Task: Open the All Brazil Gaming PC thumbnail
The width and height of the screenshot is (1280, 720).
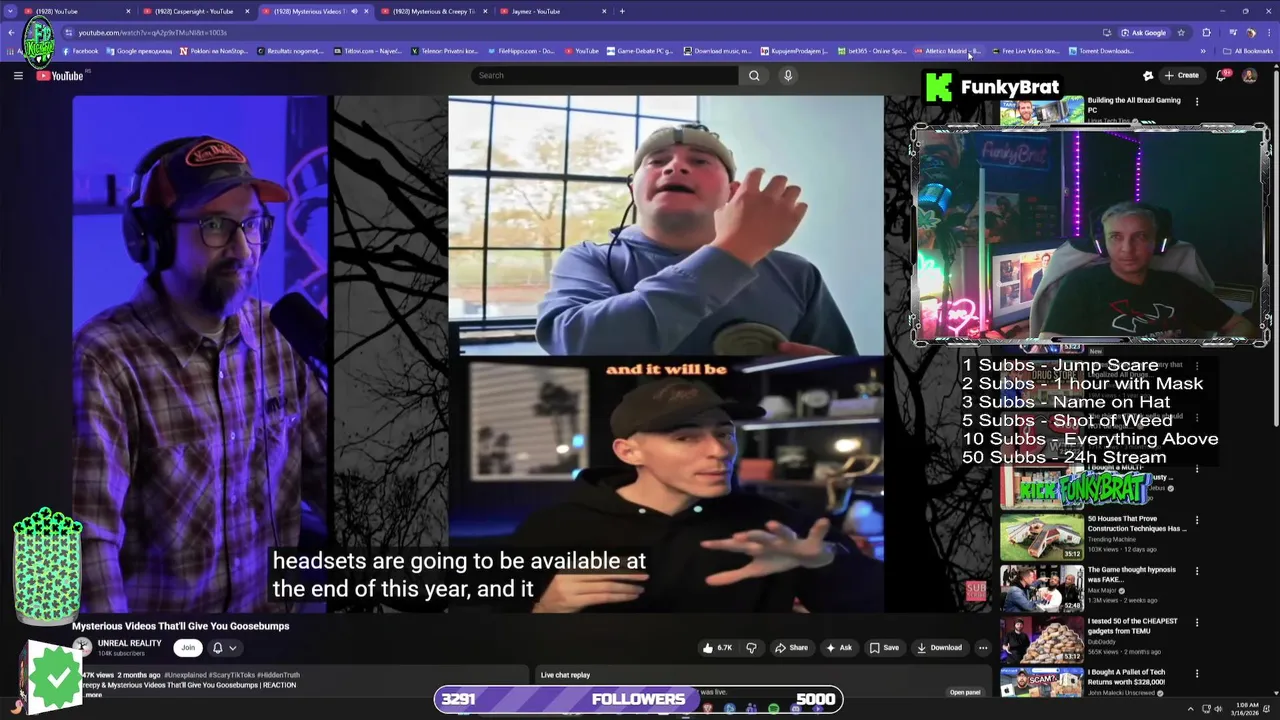Action: (1041, 111)
